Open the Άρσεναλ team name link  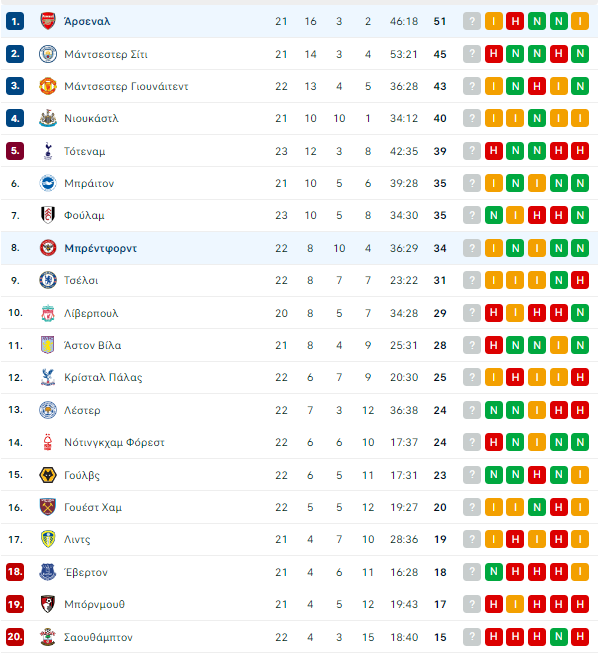point(87,21)
